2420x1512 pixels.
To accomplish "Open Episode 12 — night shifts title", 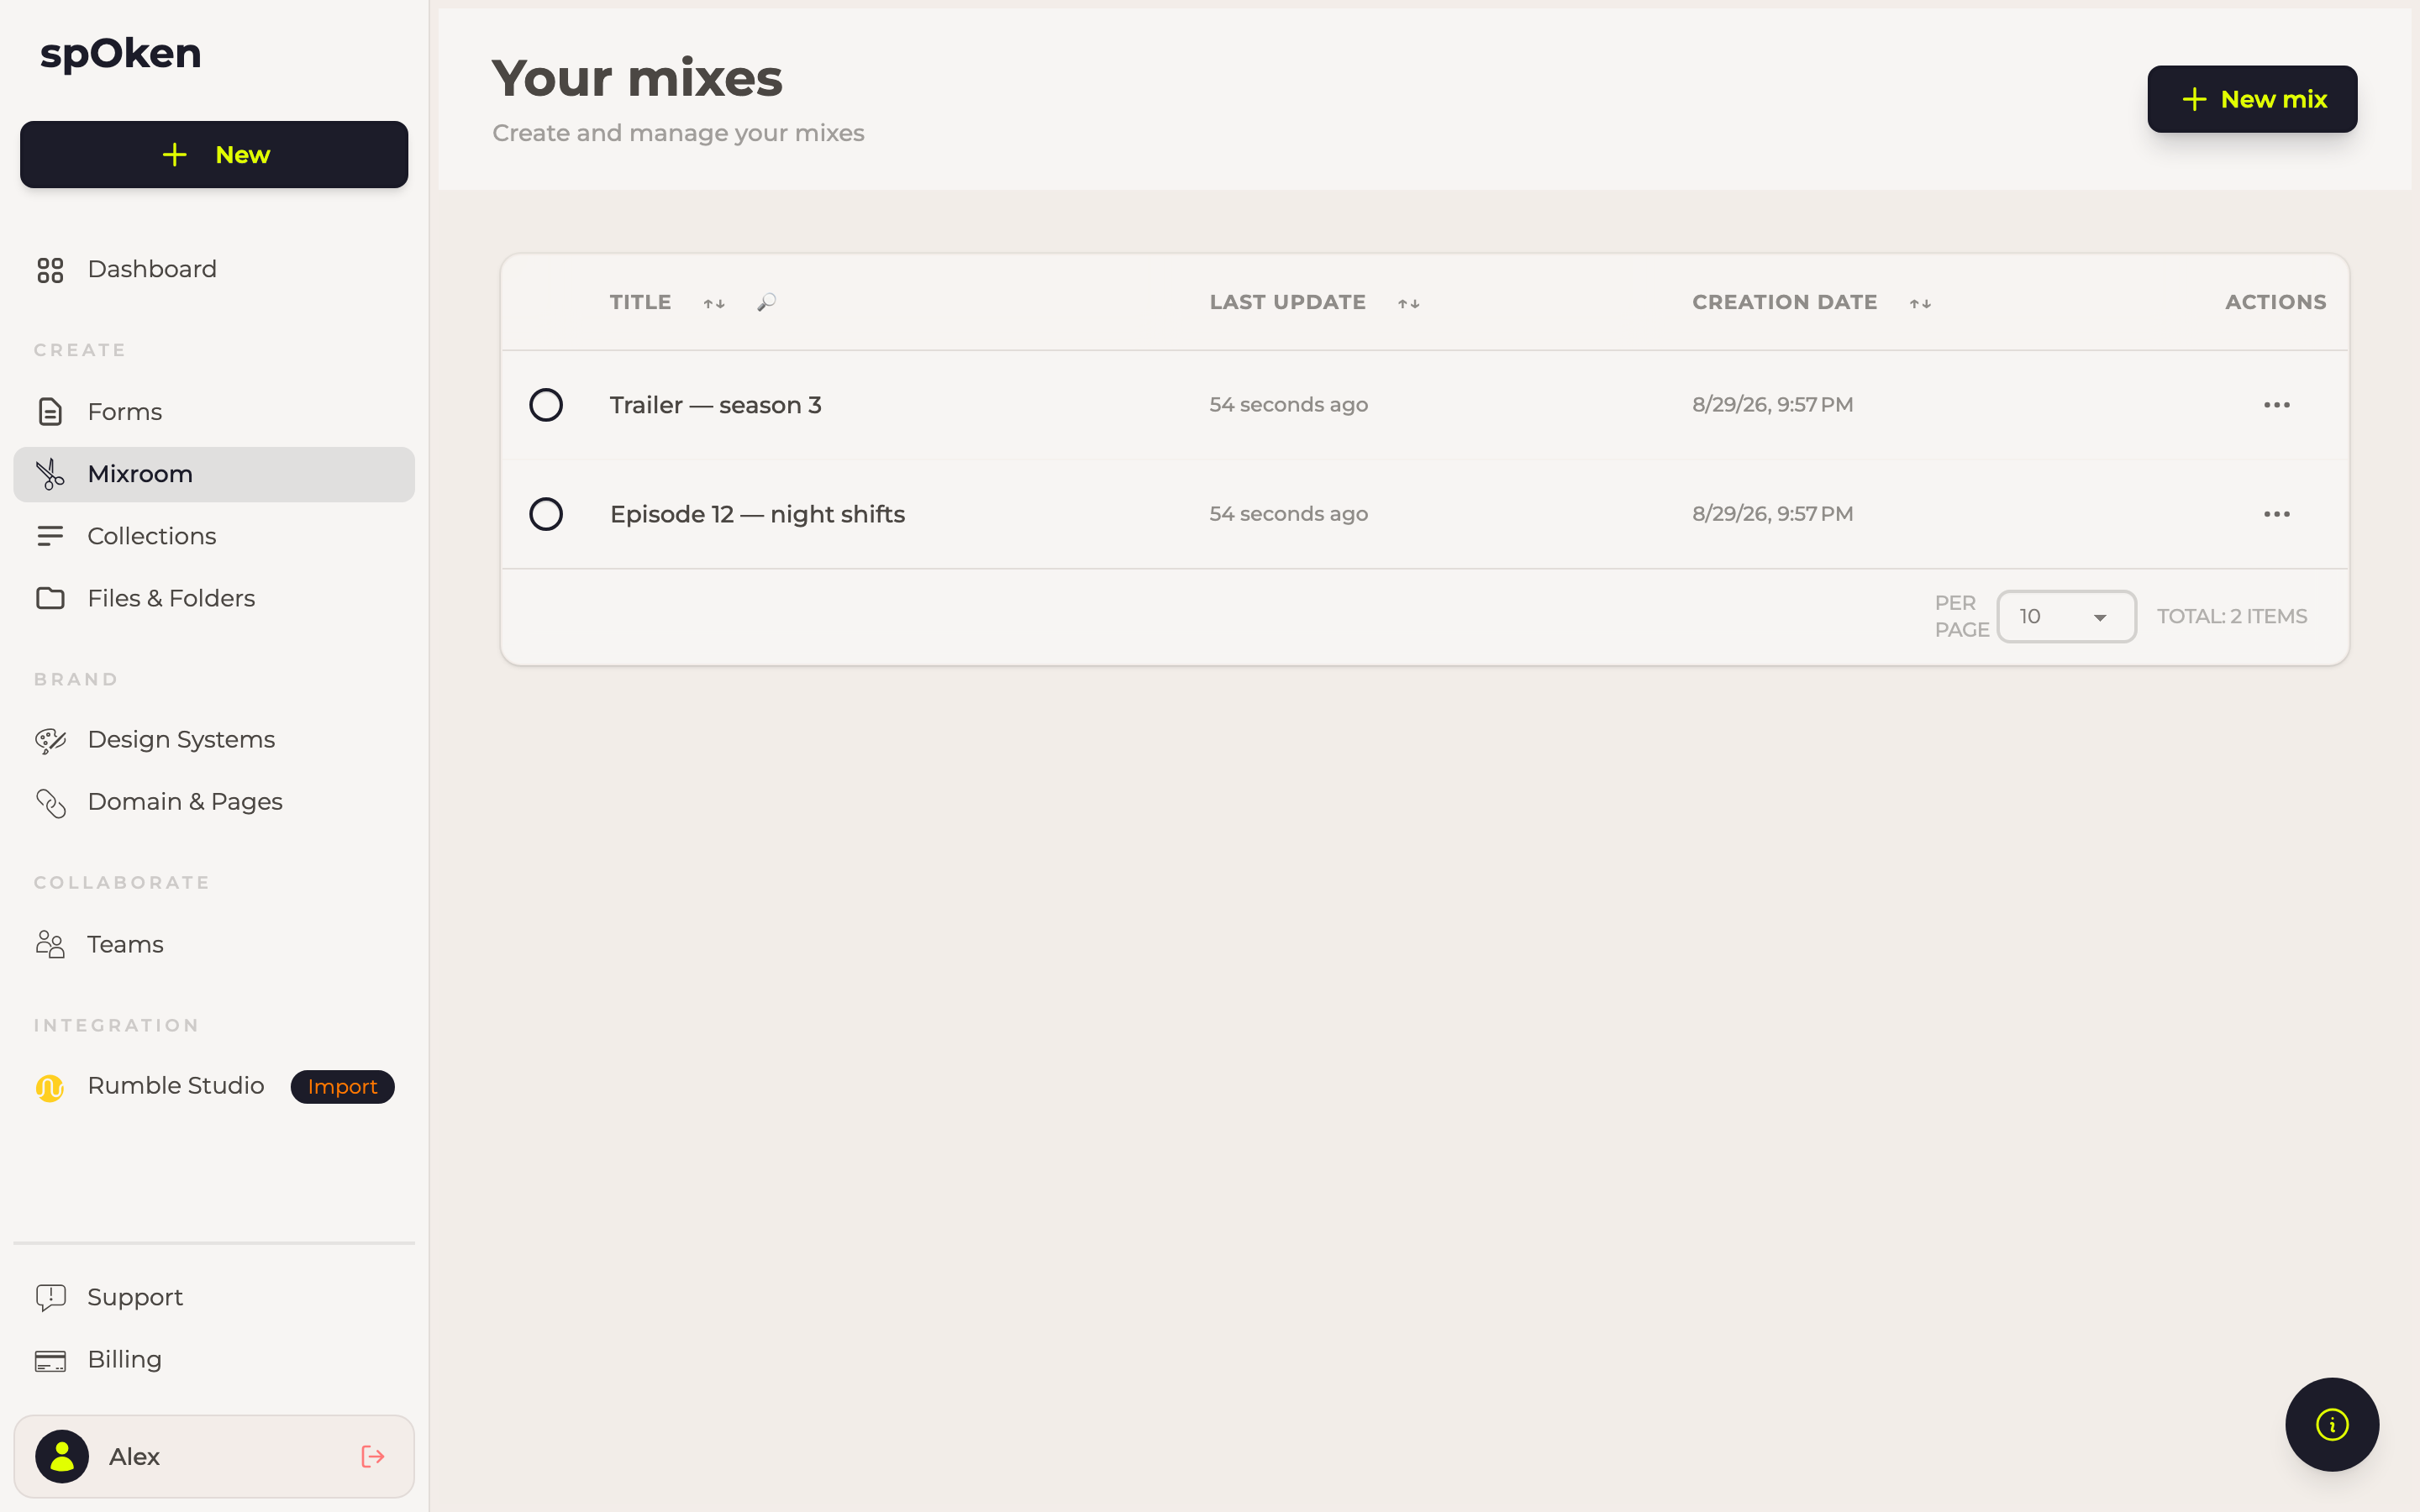I will coord(757,514).
